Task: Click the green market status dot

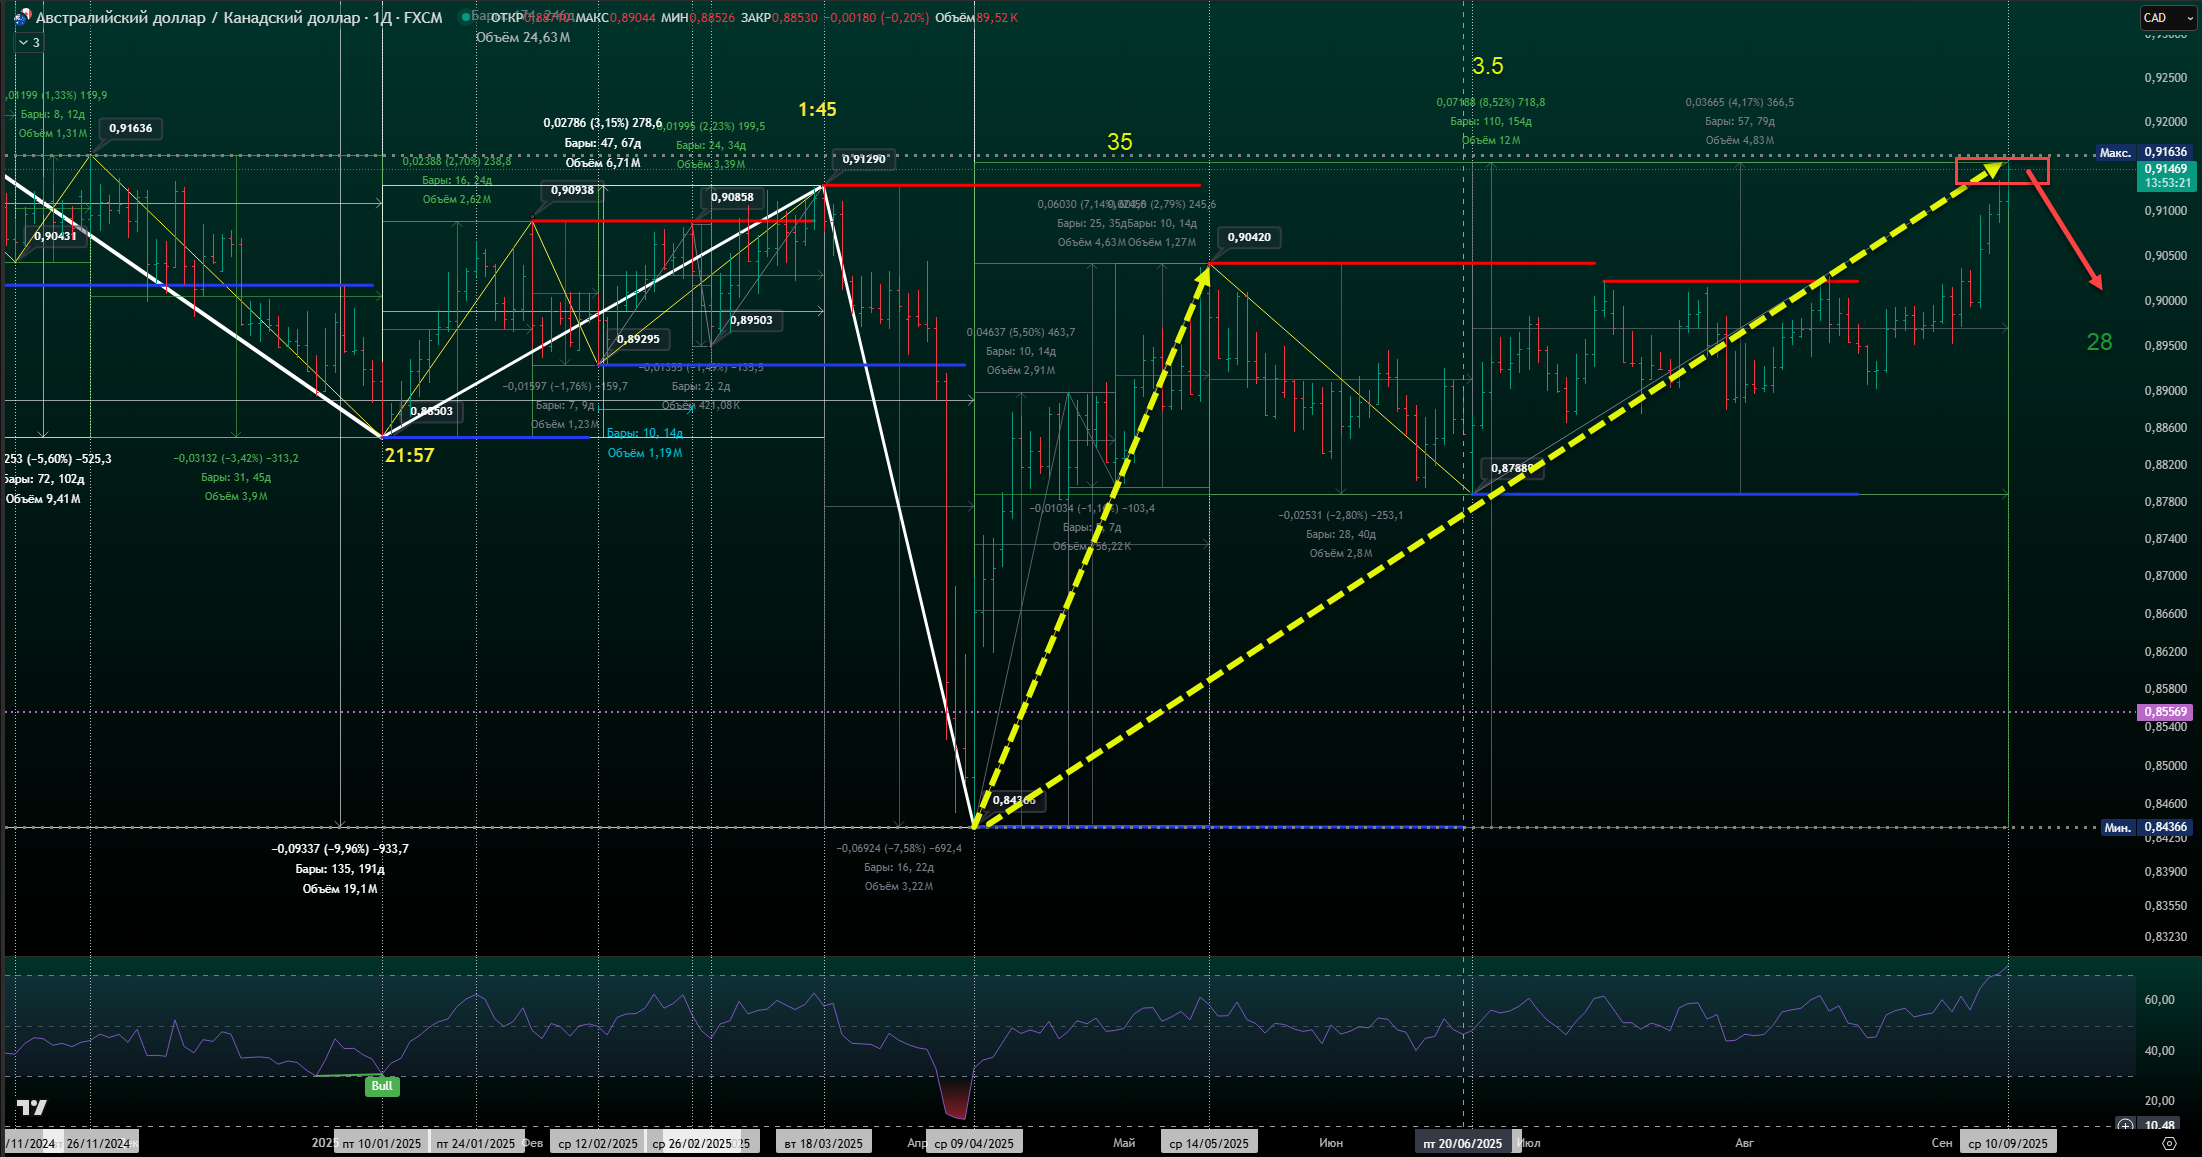Action: (x=465, y=17)
